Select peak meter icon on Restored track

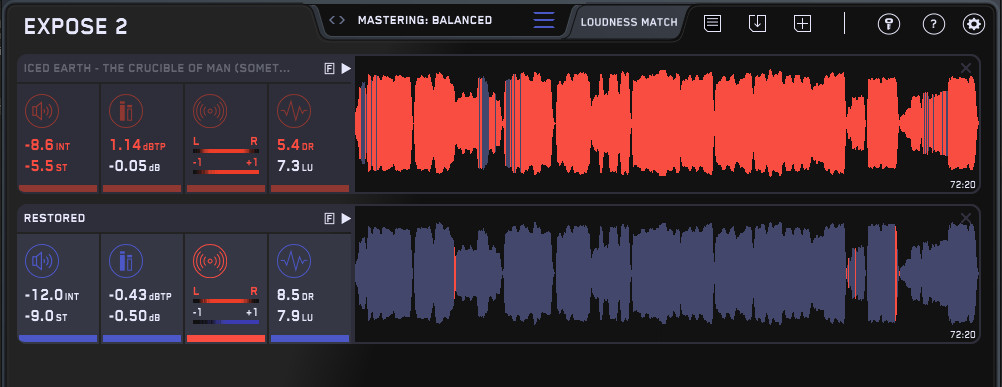pos(126,261)
